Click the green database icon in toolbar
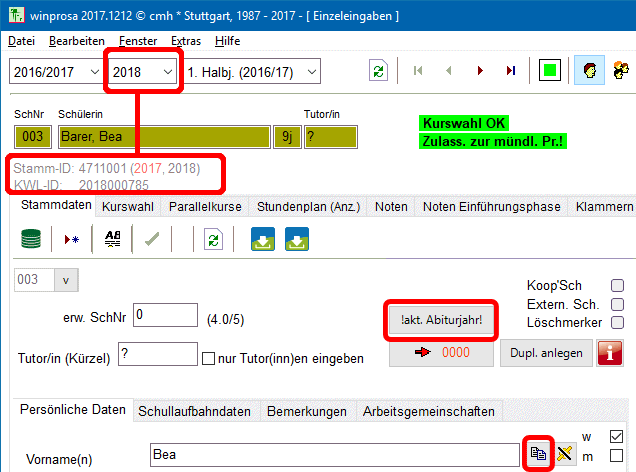636x472 pixels. 32,240
